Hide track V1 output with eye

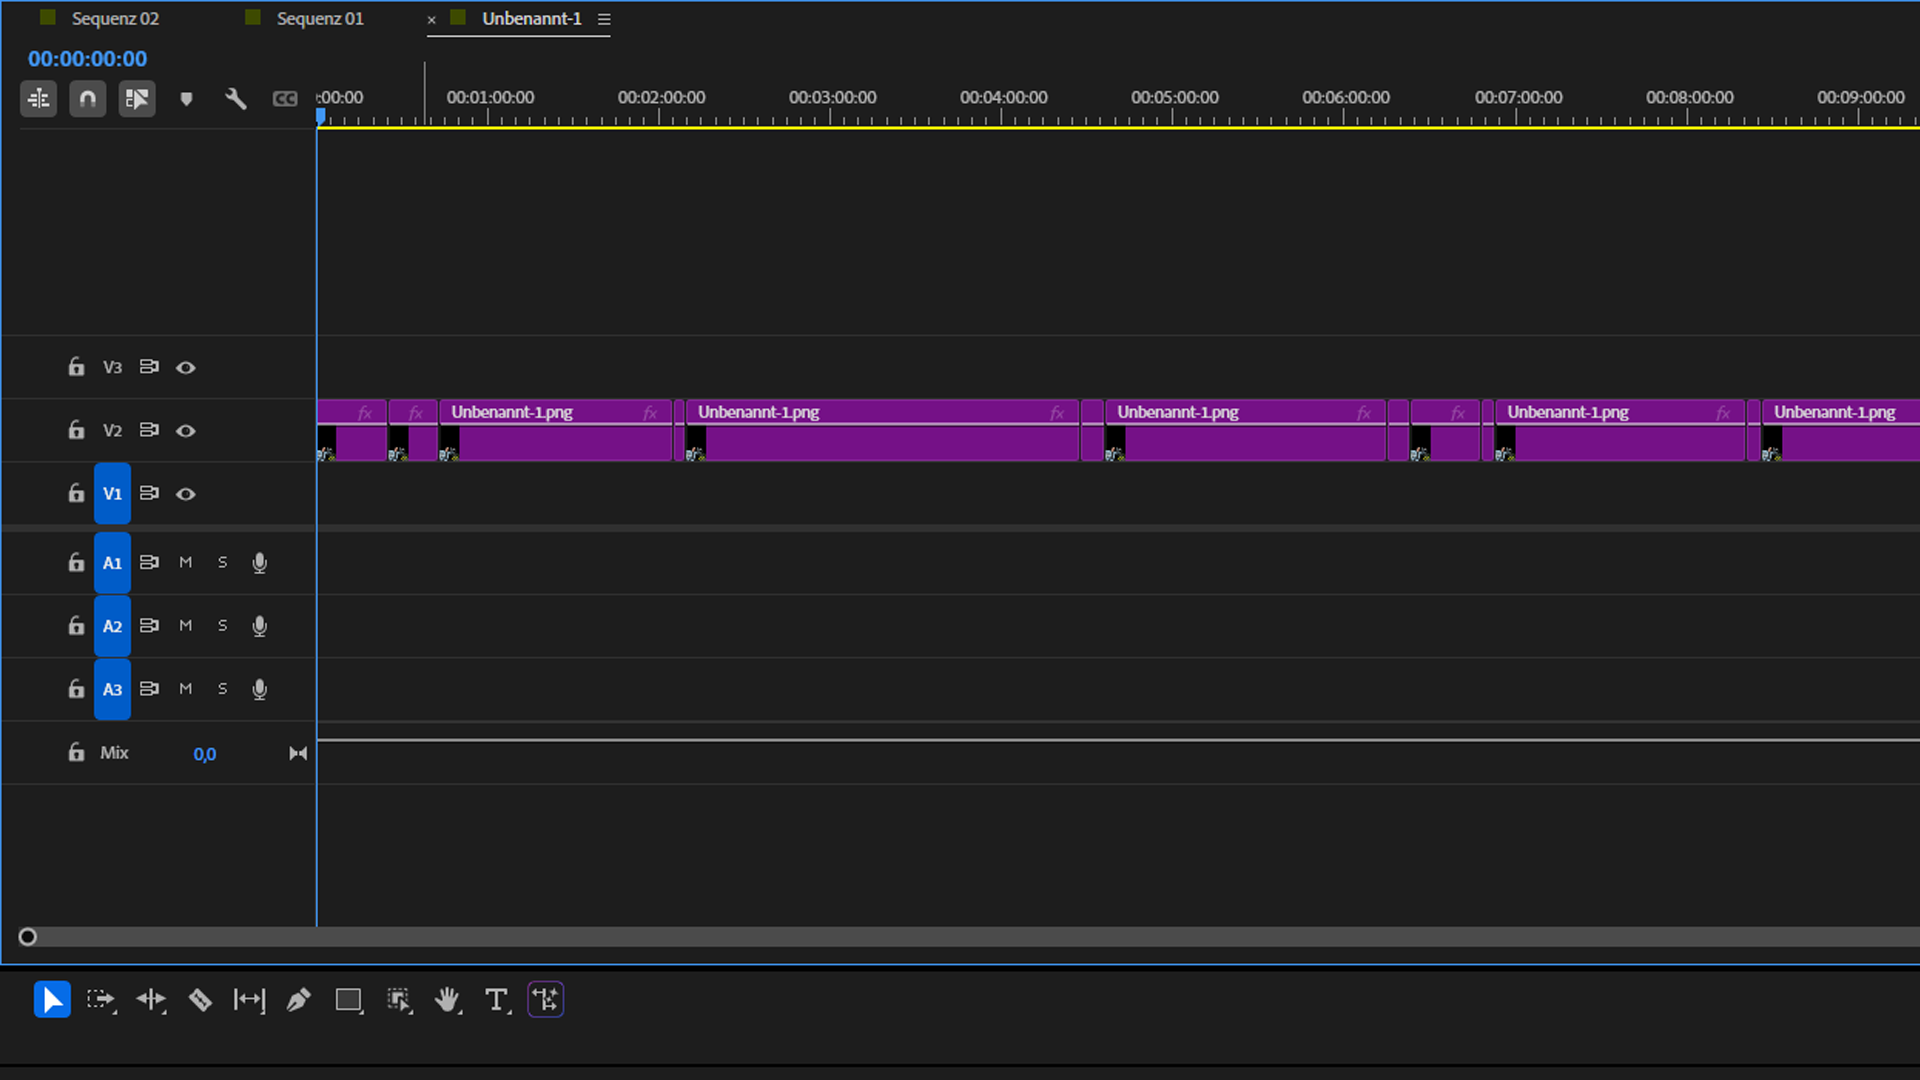(x=186, y=494)
